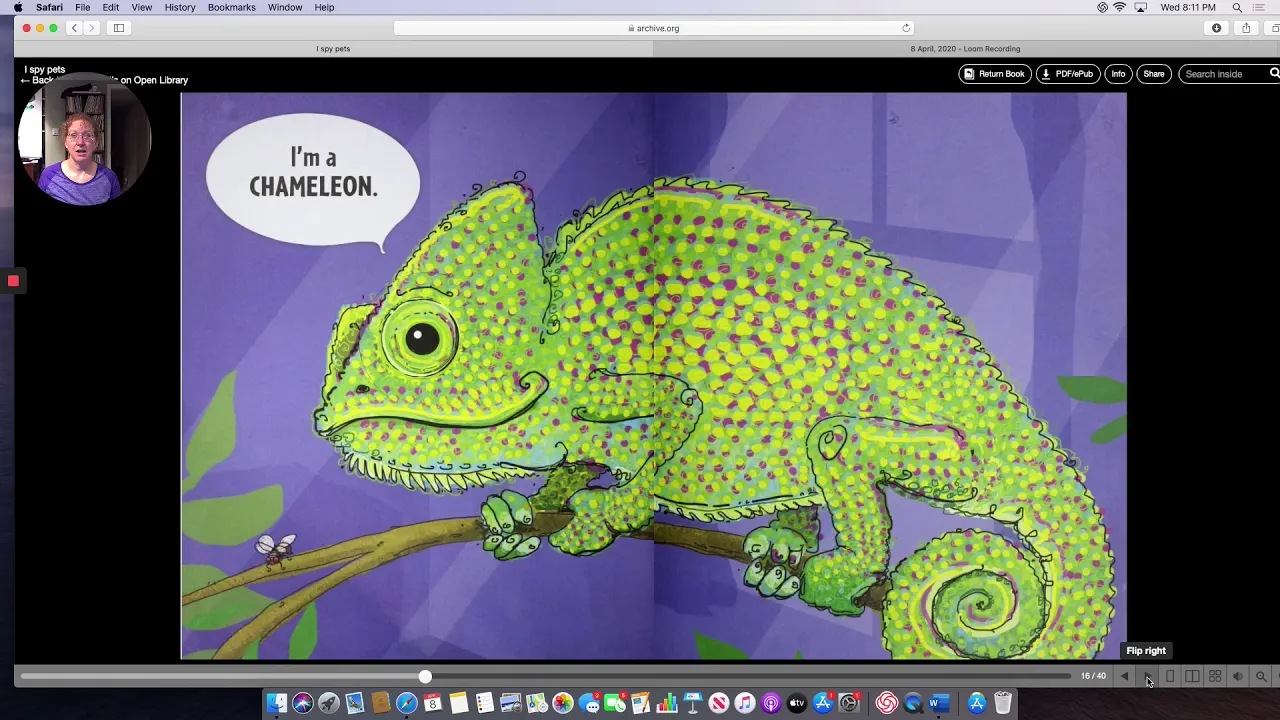This screenshot has width=1280, height=720.
Task: Open Calendar in the Dock
Action: coord(432,703)
